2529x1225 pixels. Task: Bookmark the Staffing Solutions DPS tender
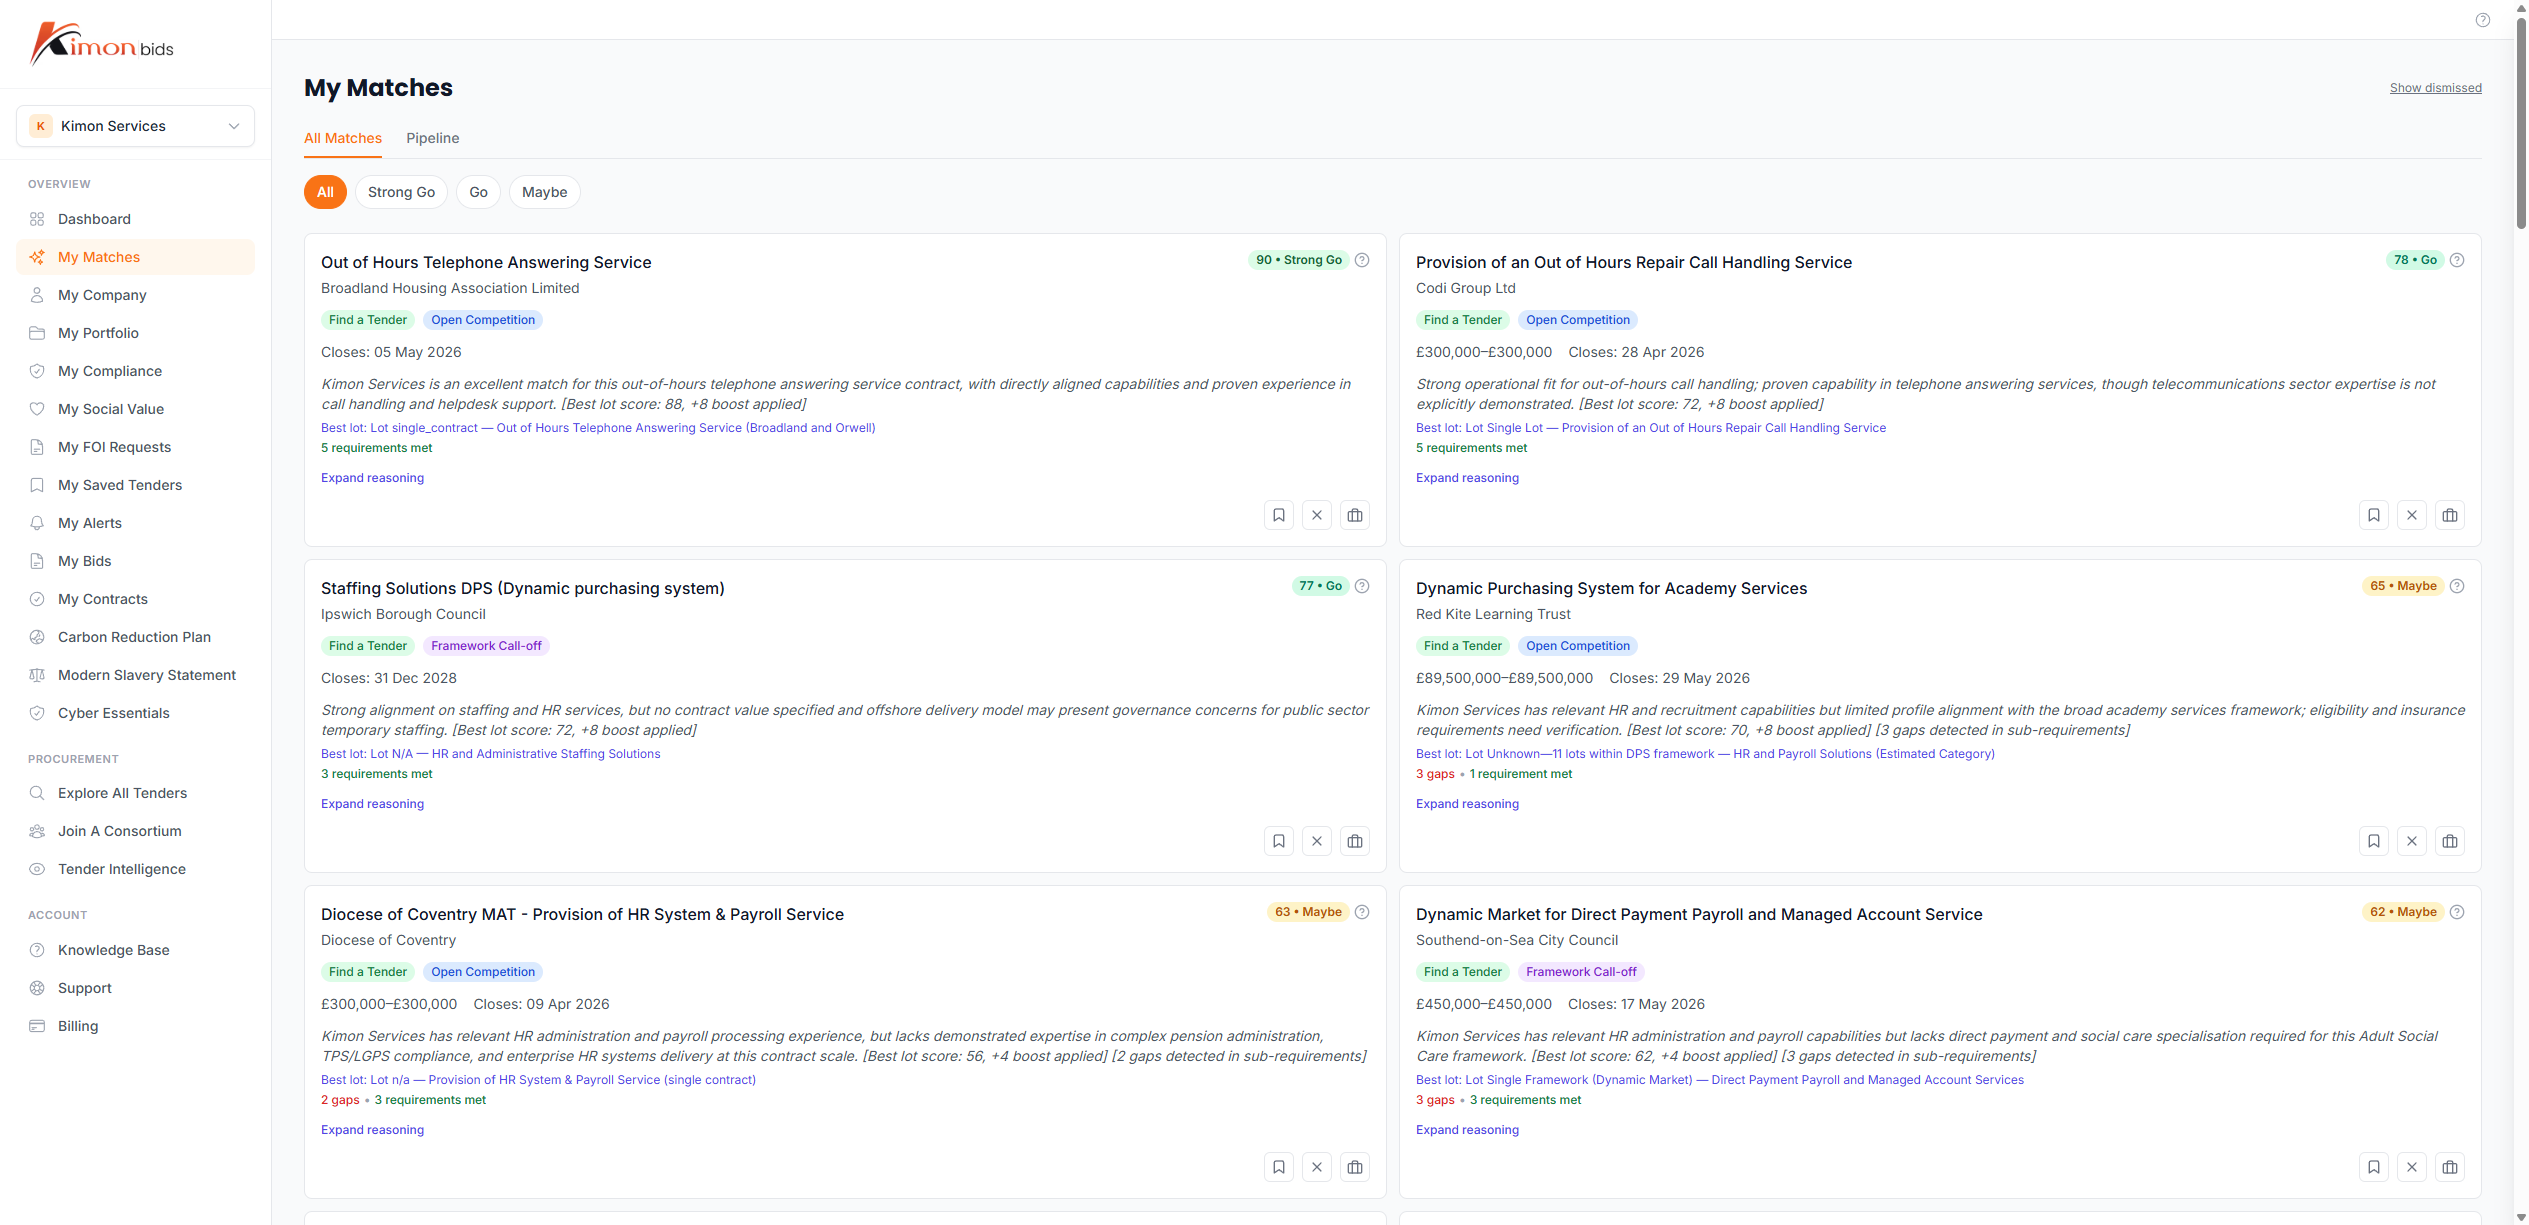pos(1279,841)
